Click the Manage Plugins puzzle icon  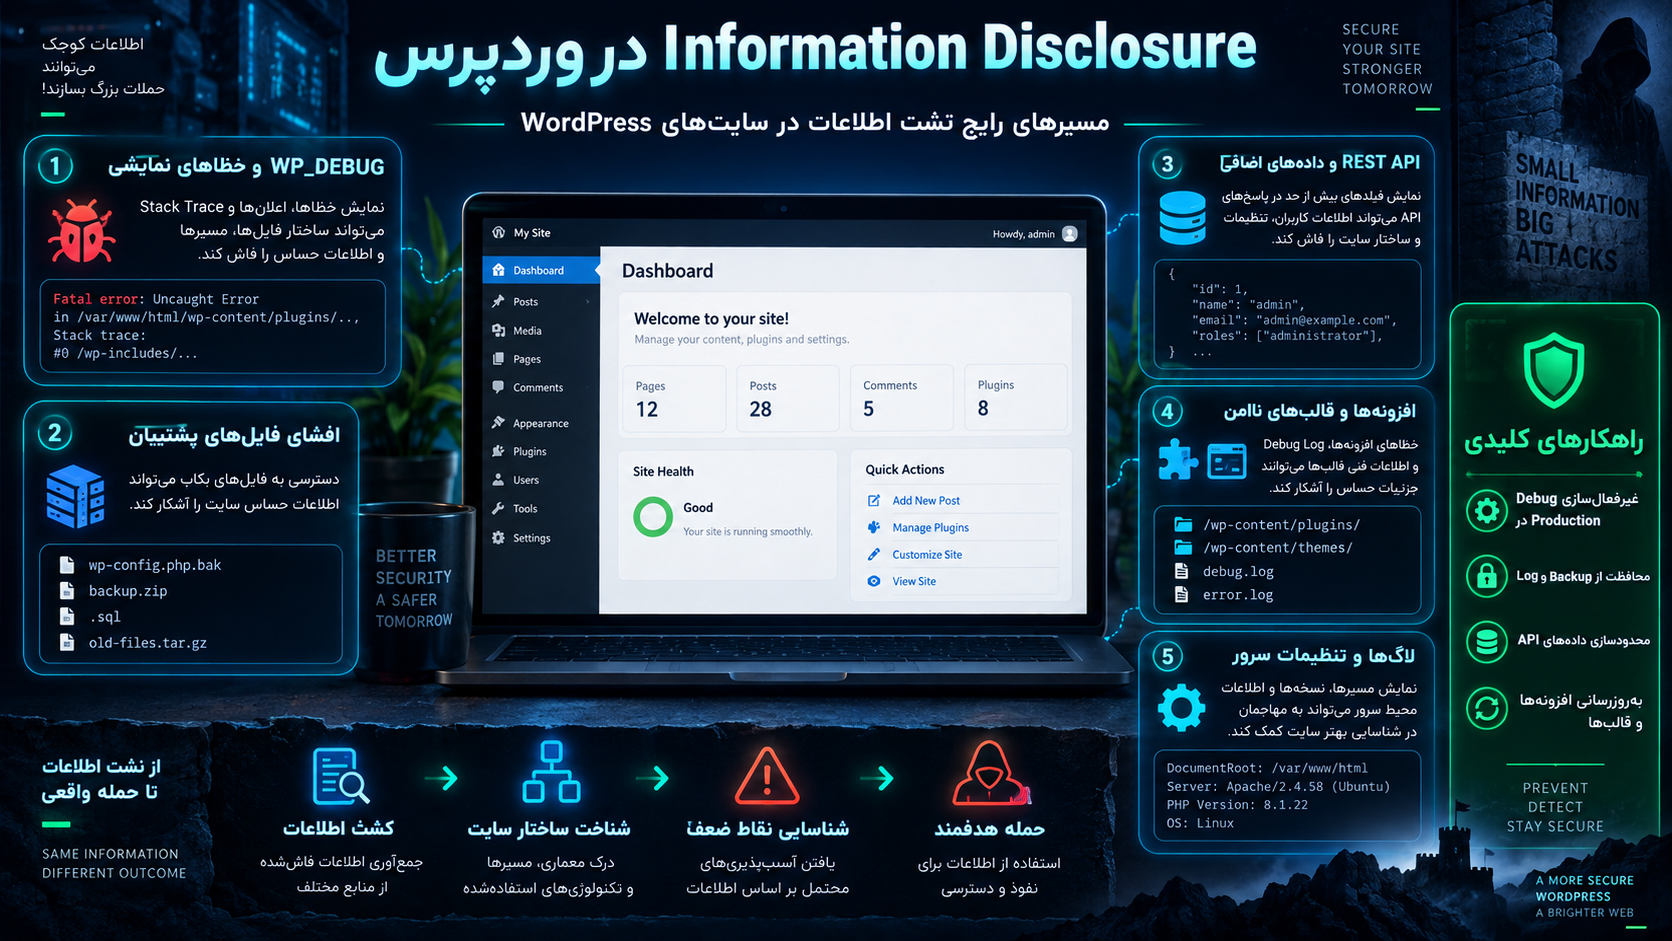[874, 527]
